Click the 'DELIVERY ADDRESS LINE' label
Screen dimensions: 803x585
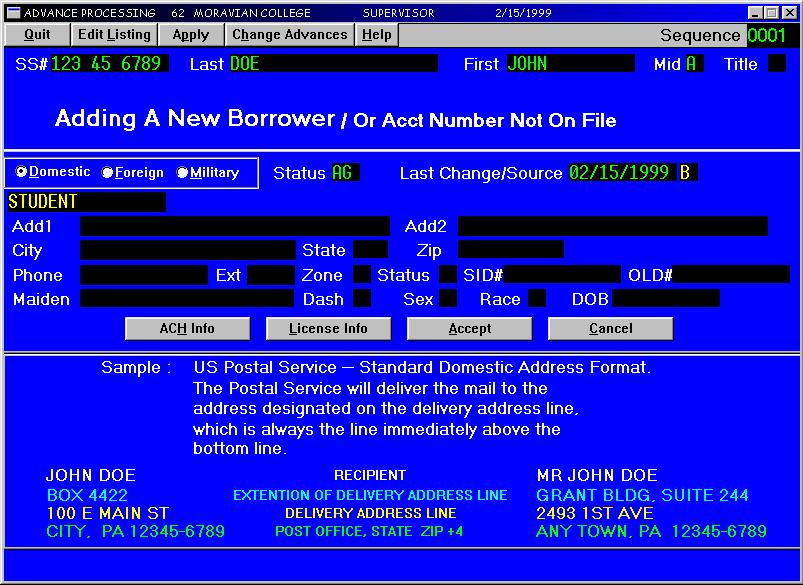coord(371,513)
